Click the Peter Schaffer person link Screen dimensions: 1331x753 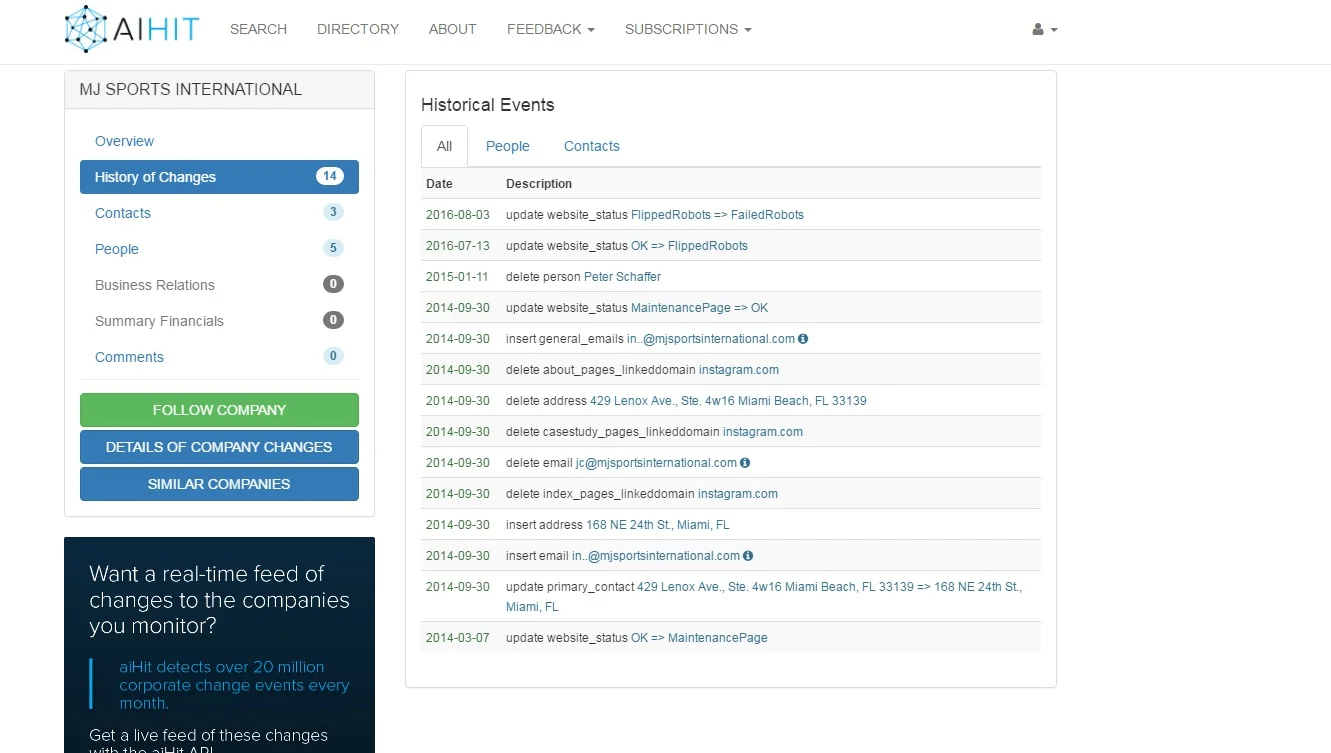point(622,277)
